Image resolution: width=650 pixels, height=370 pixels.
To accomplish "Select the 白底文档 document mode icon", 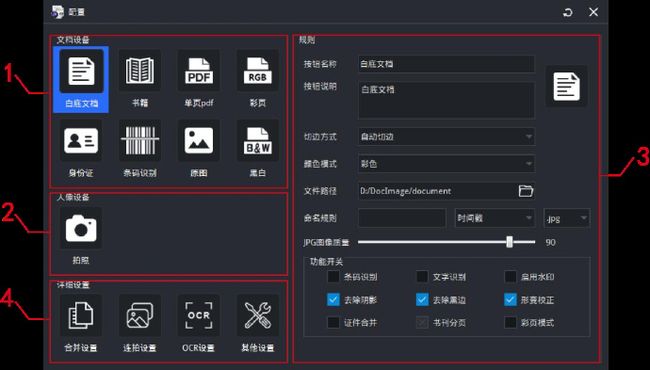I will click(81, 71).
